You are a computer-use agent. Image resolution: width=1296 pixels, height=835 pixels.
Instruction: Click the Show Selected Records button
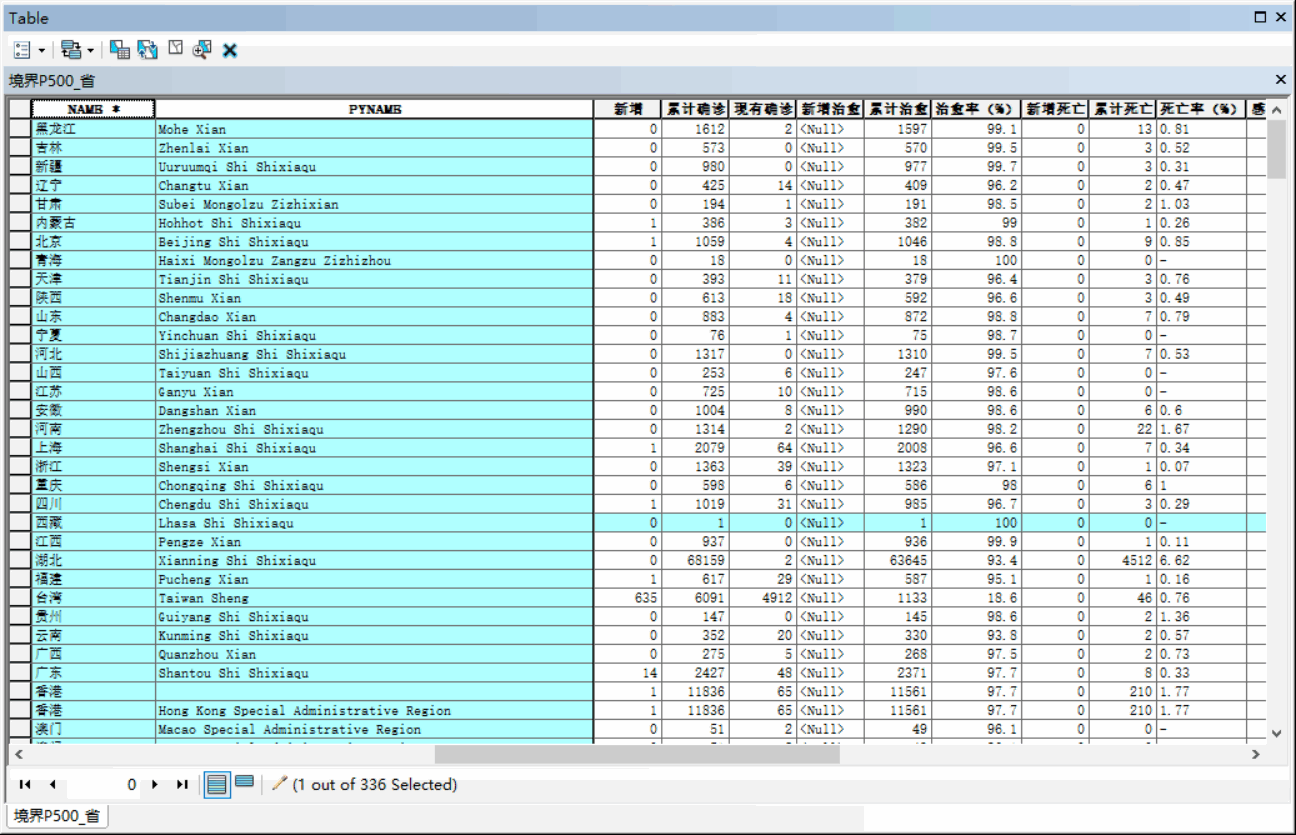[x=244, y=782]
